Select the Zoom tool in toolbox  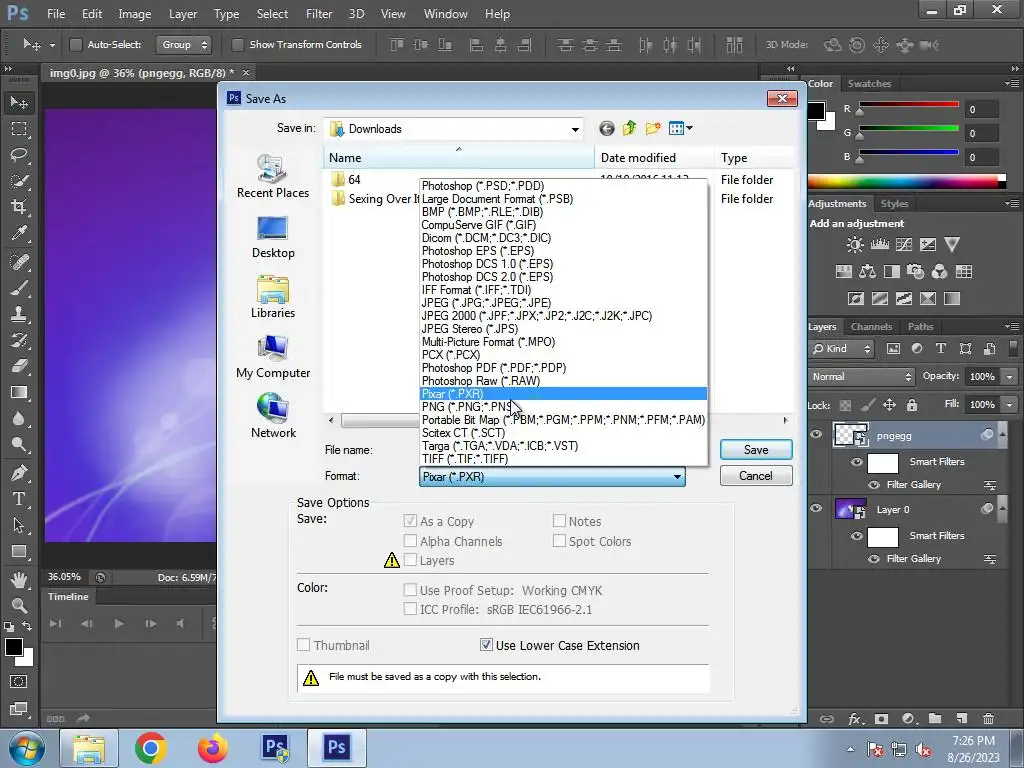point(19,605)
